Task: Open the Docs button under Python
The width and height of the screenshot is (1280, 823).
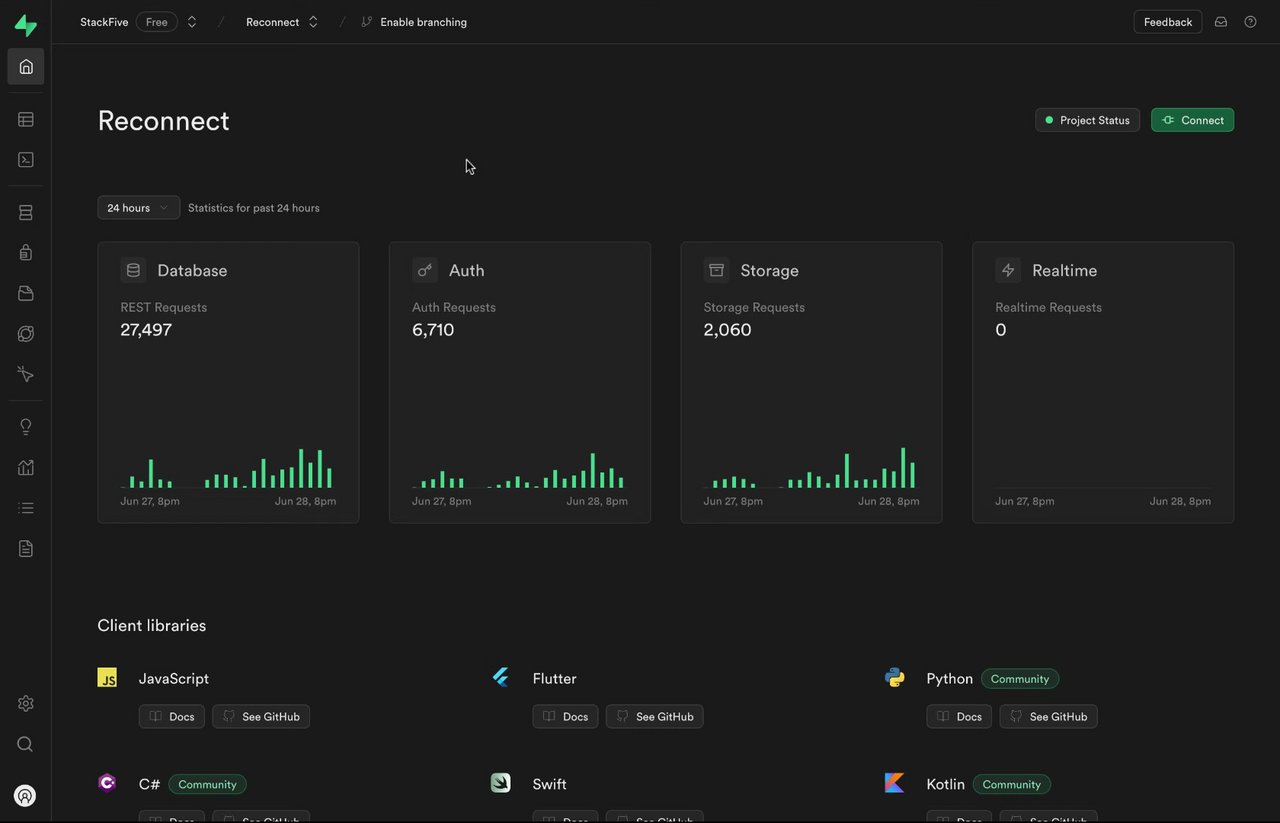Action: 960,716
